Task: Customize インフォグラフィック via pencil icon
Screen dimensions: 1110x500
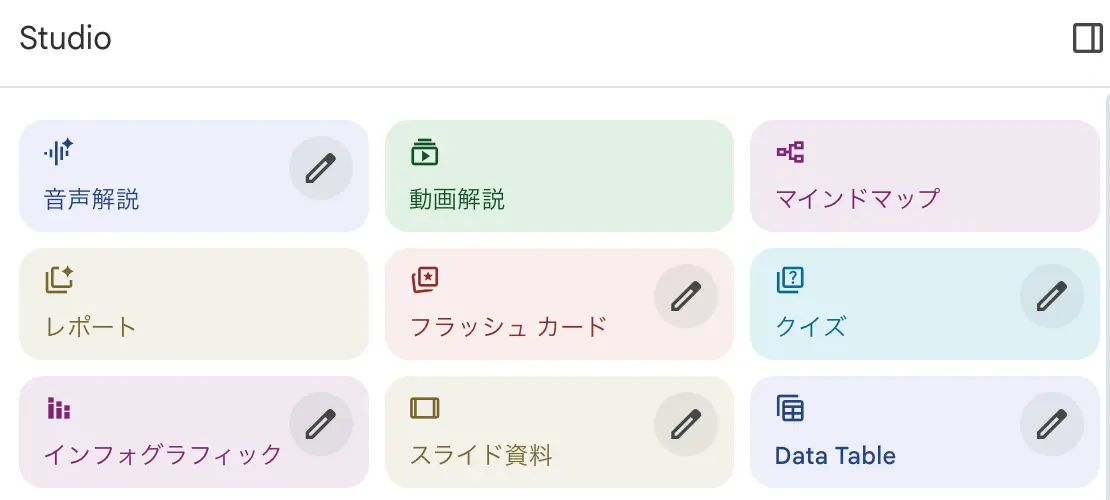Action: click(x=320, y=424)
